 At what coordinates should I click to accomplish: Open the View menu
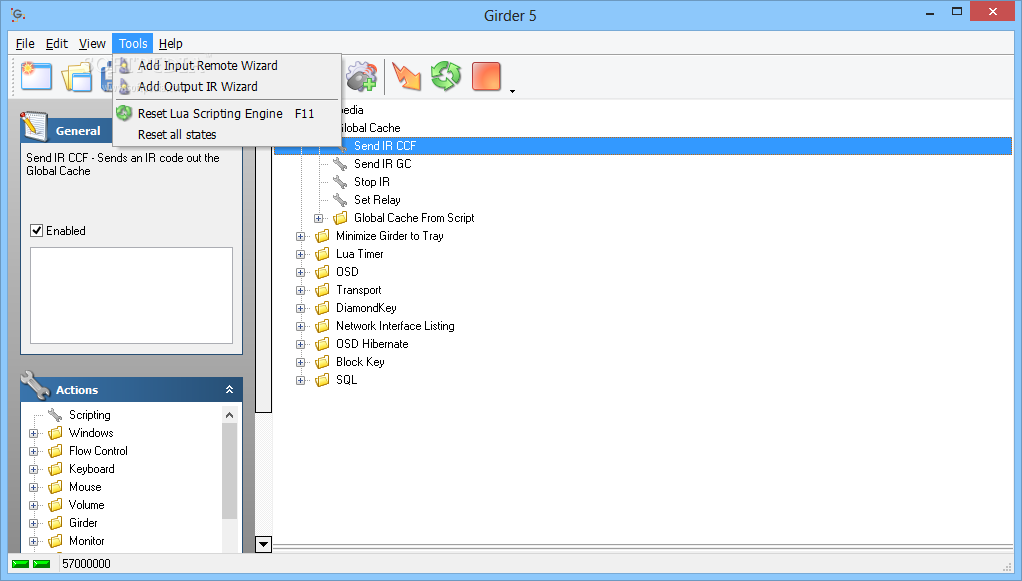coord(92,44)
